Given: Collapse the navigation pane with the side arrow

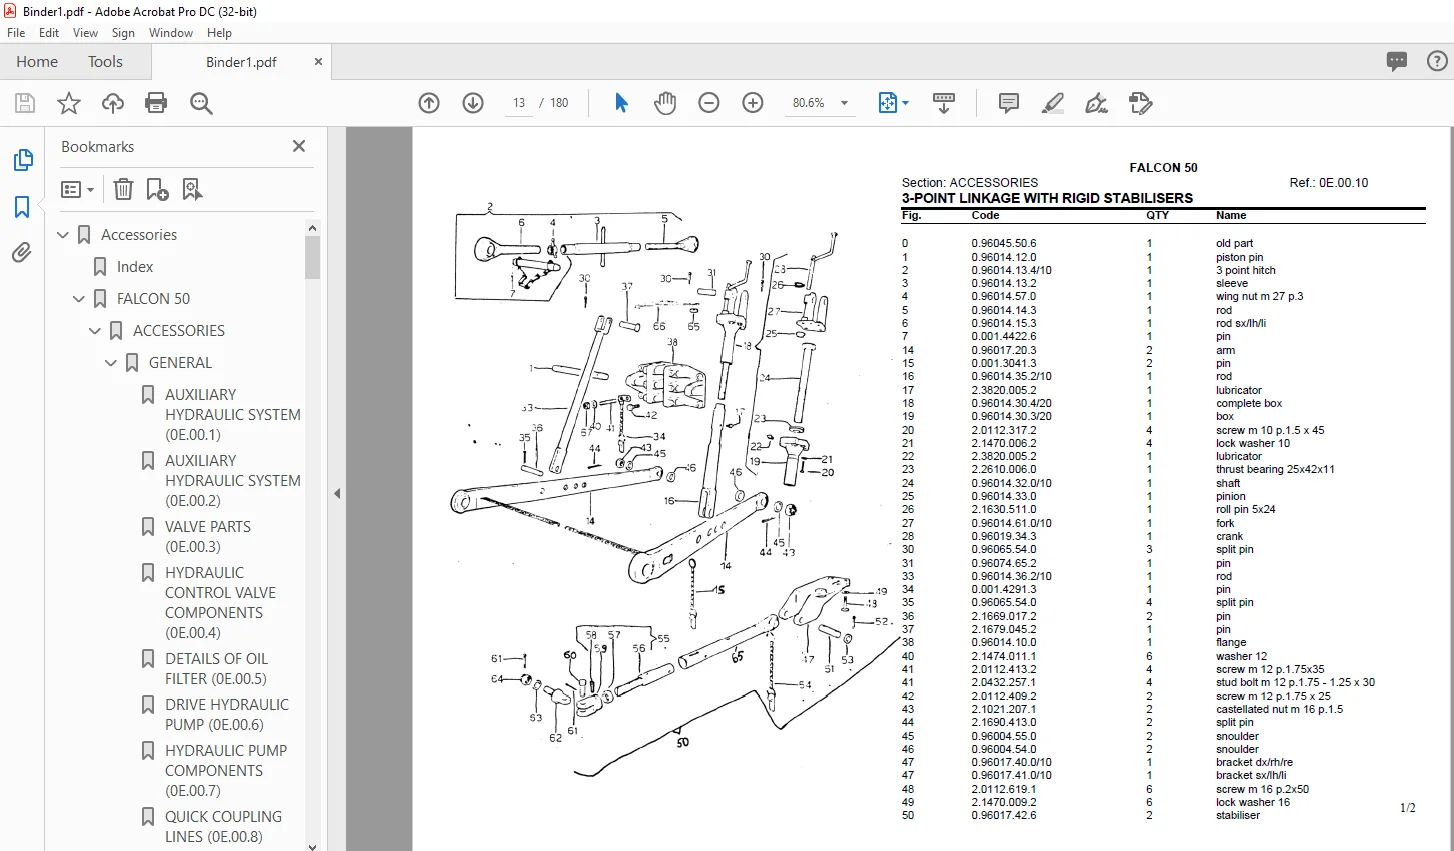Looking at the screenshot, I should tap(337, 493).
